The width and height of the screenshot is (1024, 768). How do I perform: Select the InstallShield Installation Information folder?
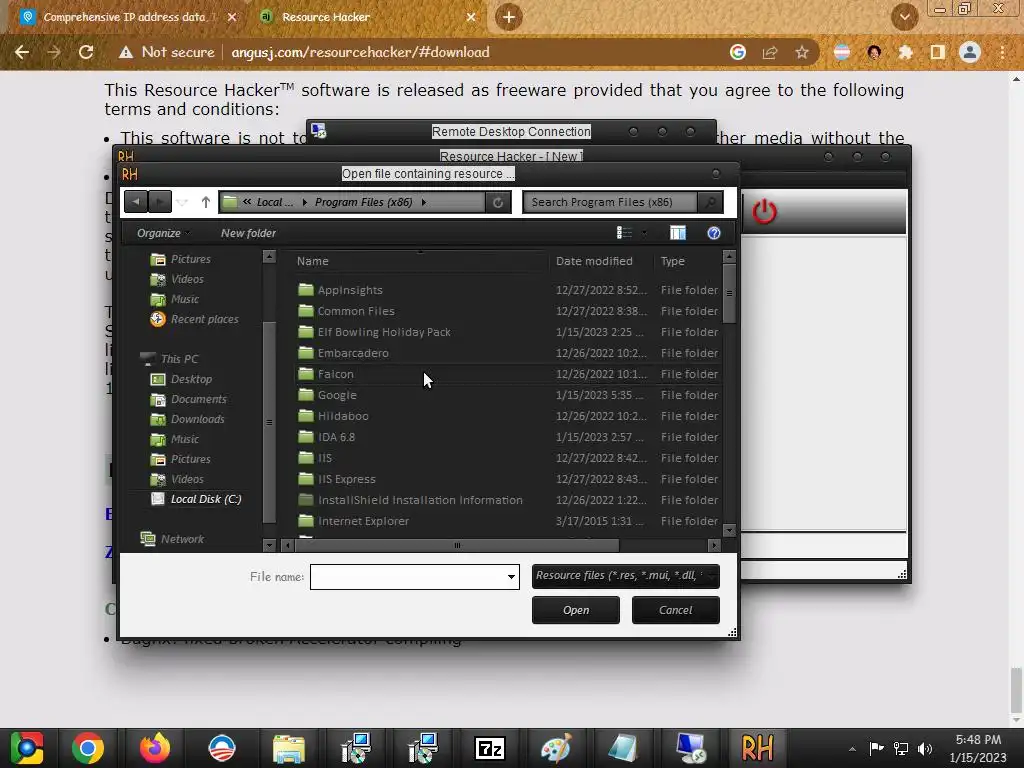click(508, 500)
